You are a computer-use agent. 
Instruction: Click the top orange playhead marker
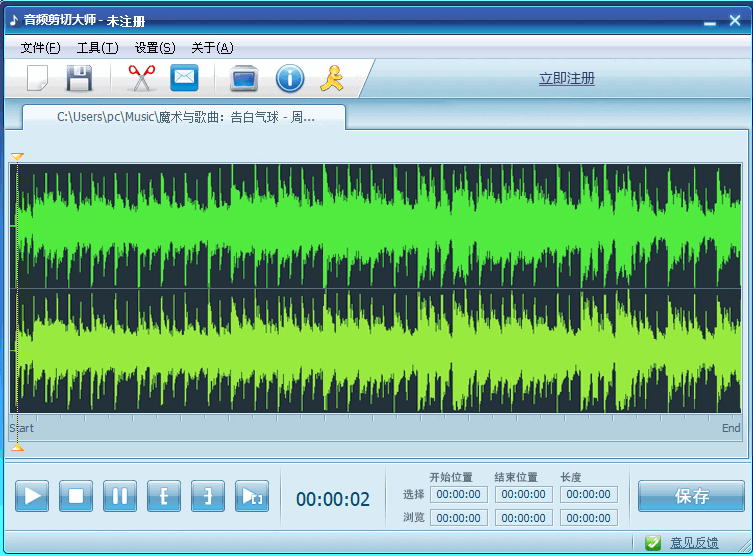point(17,157)
